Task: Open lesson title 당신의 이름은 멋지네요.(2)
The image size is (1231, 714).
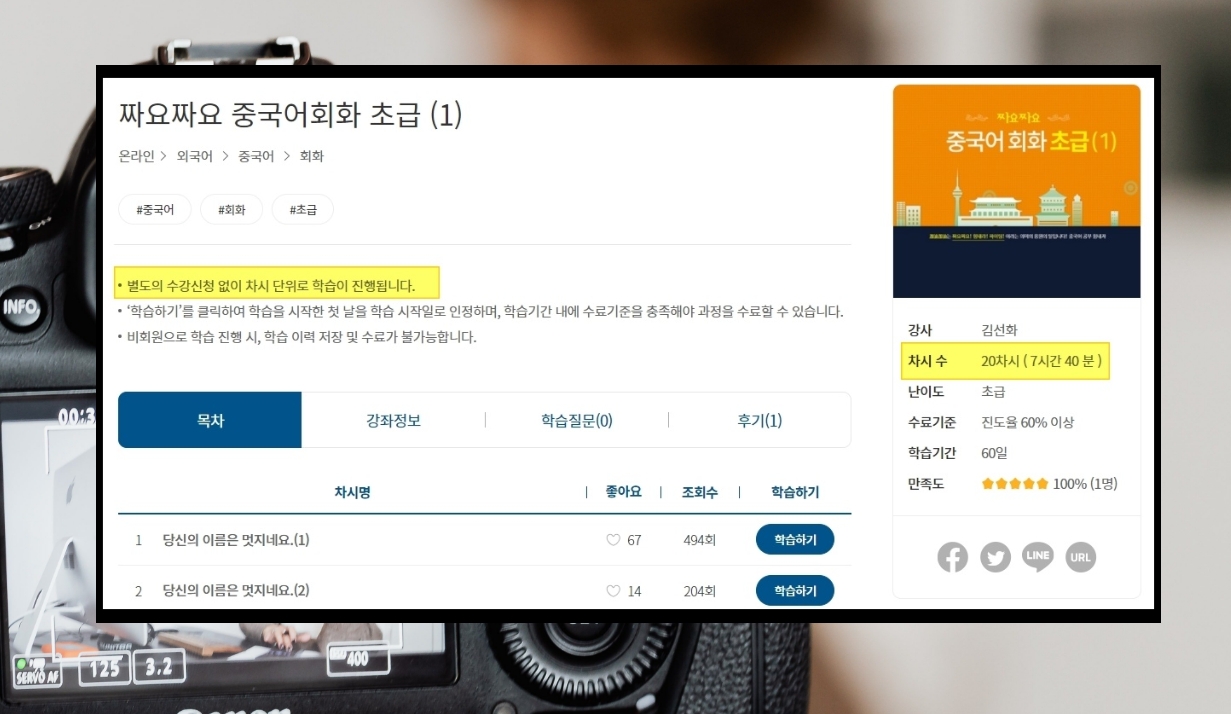Action: [x=236, y=591]
